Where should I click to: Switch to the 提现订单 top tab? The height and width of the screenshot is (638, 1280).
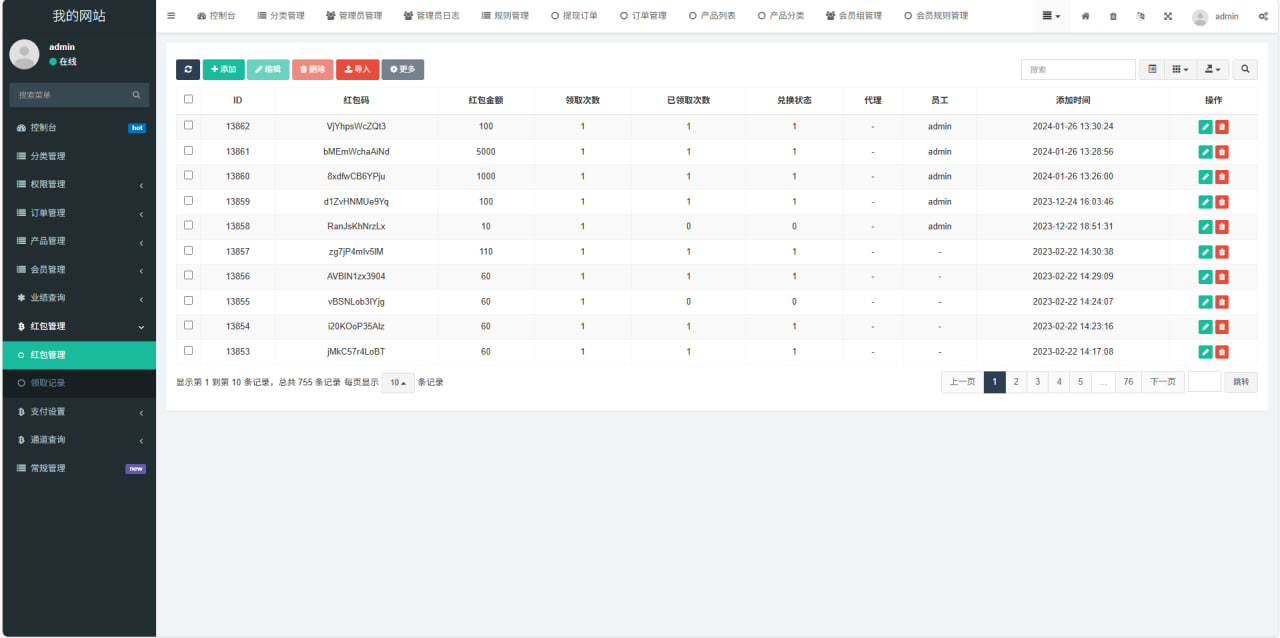click(575, 16)
